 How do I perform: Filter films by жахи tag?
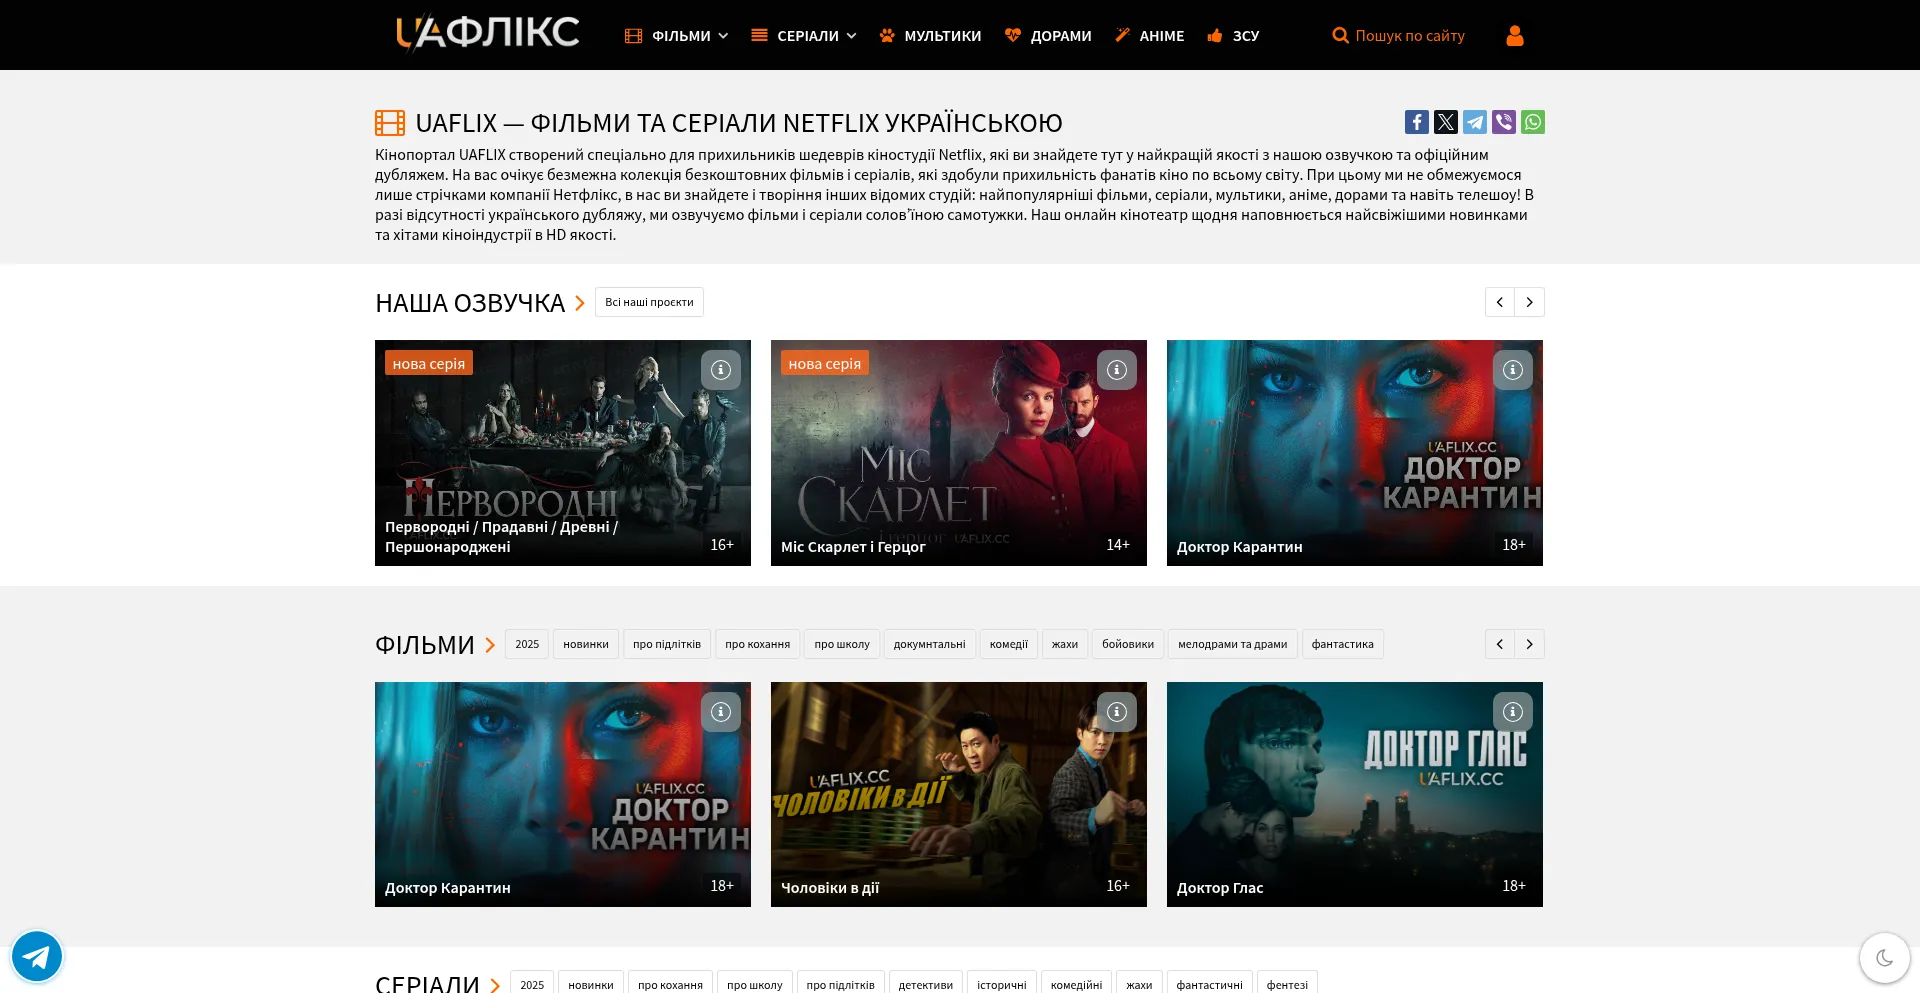pos(1065,644)
